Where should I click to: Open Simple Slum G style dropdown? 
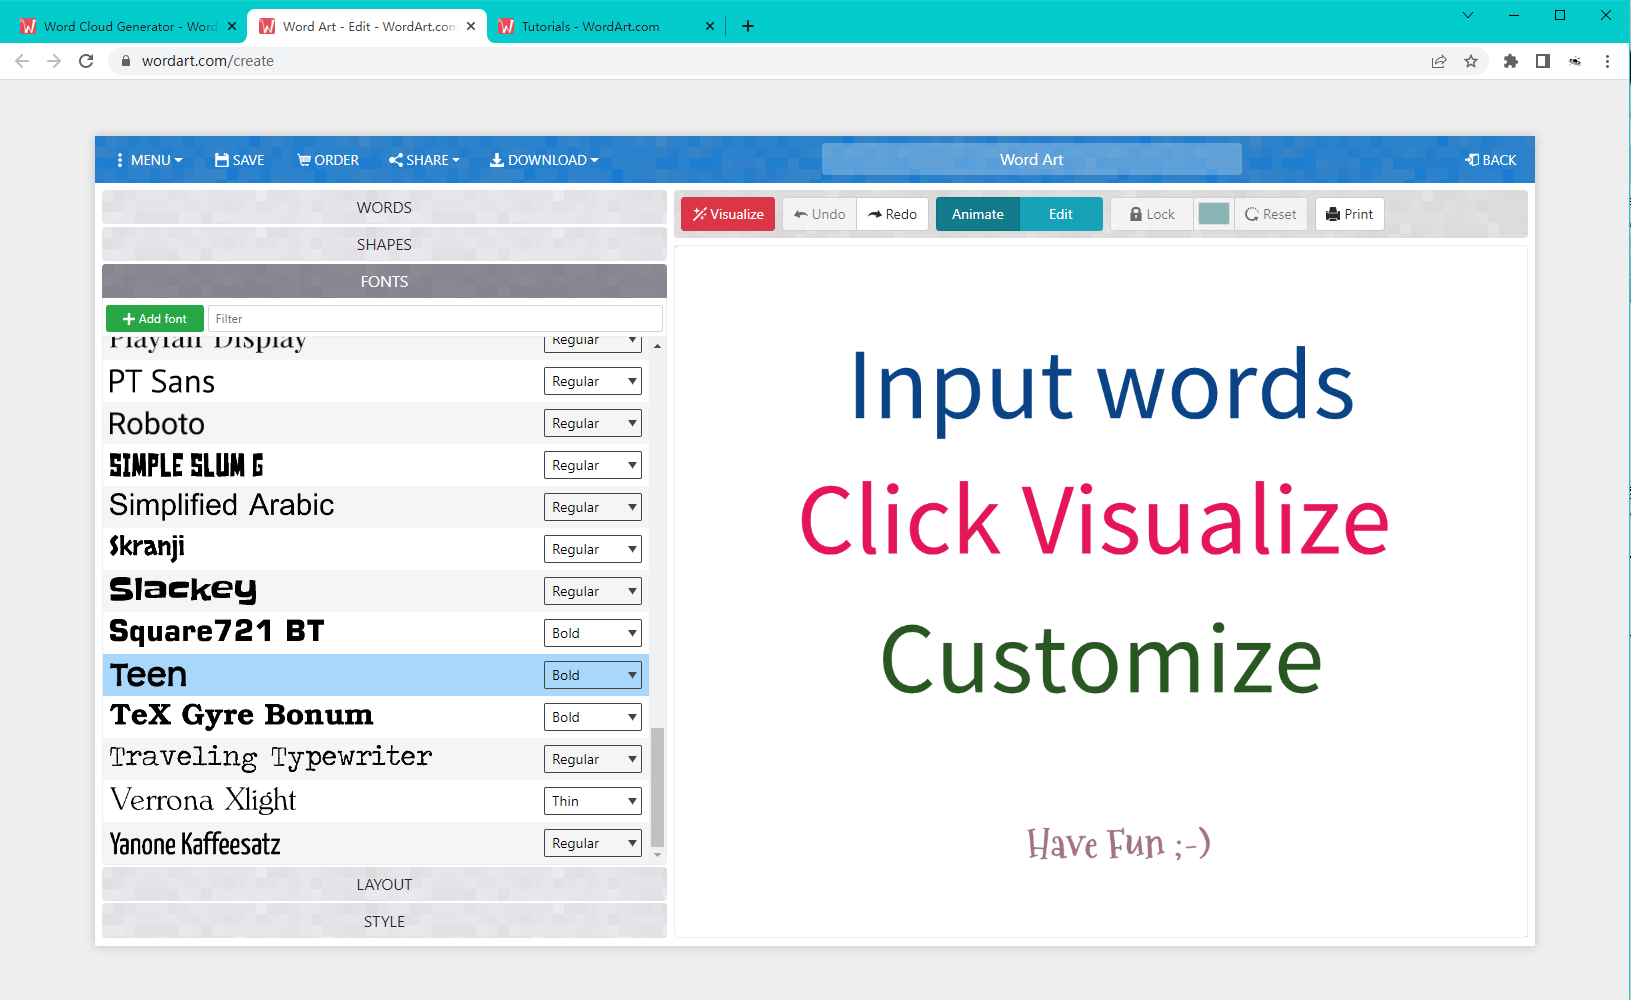593,465
